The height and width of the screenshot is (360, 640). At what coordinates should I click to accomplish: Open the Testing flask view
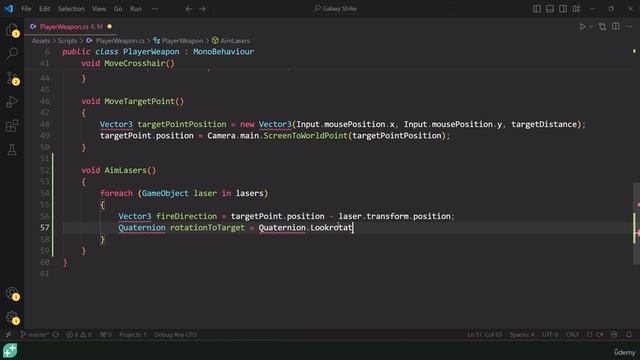tap(12, 150)
